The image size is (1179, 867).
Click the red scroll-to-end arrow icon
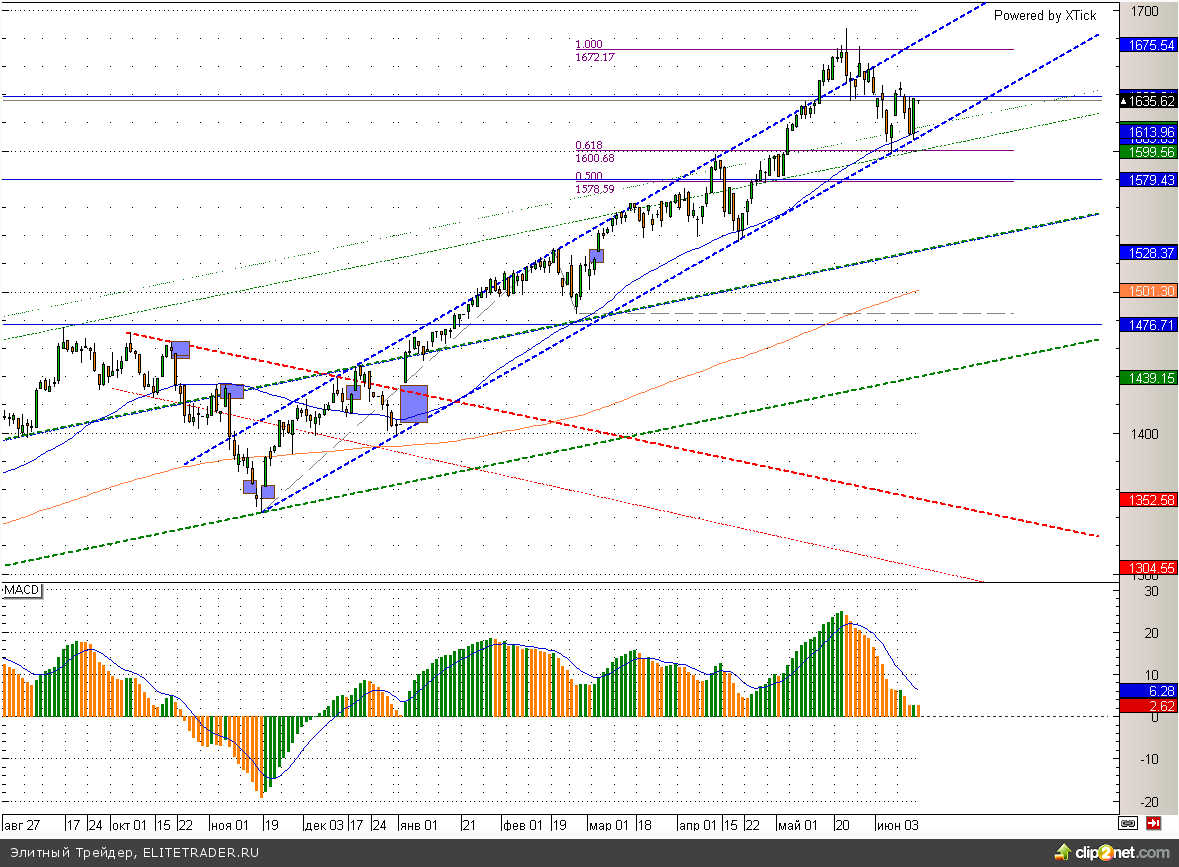pos(1153,824)
